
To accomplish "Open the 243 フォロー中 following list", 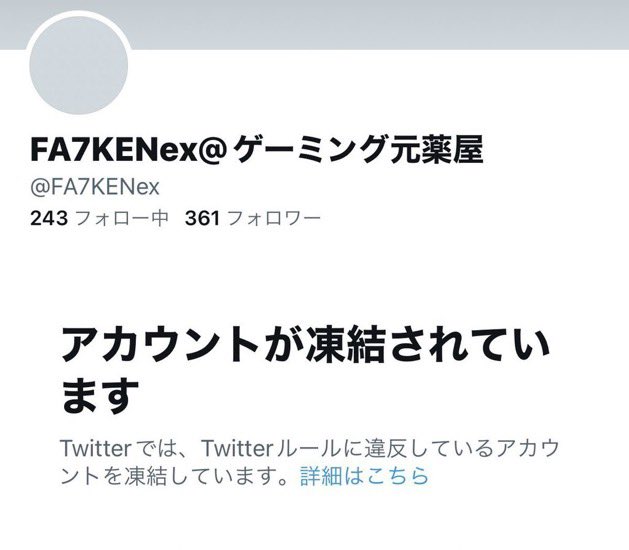I will (99, 218).
